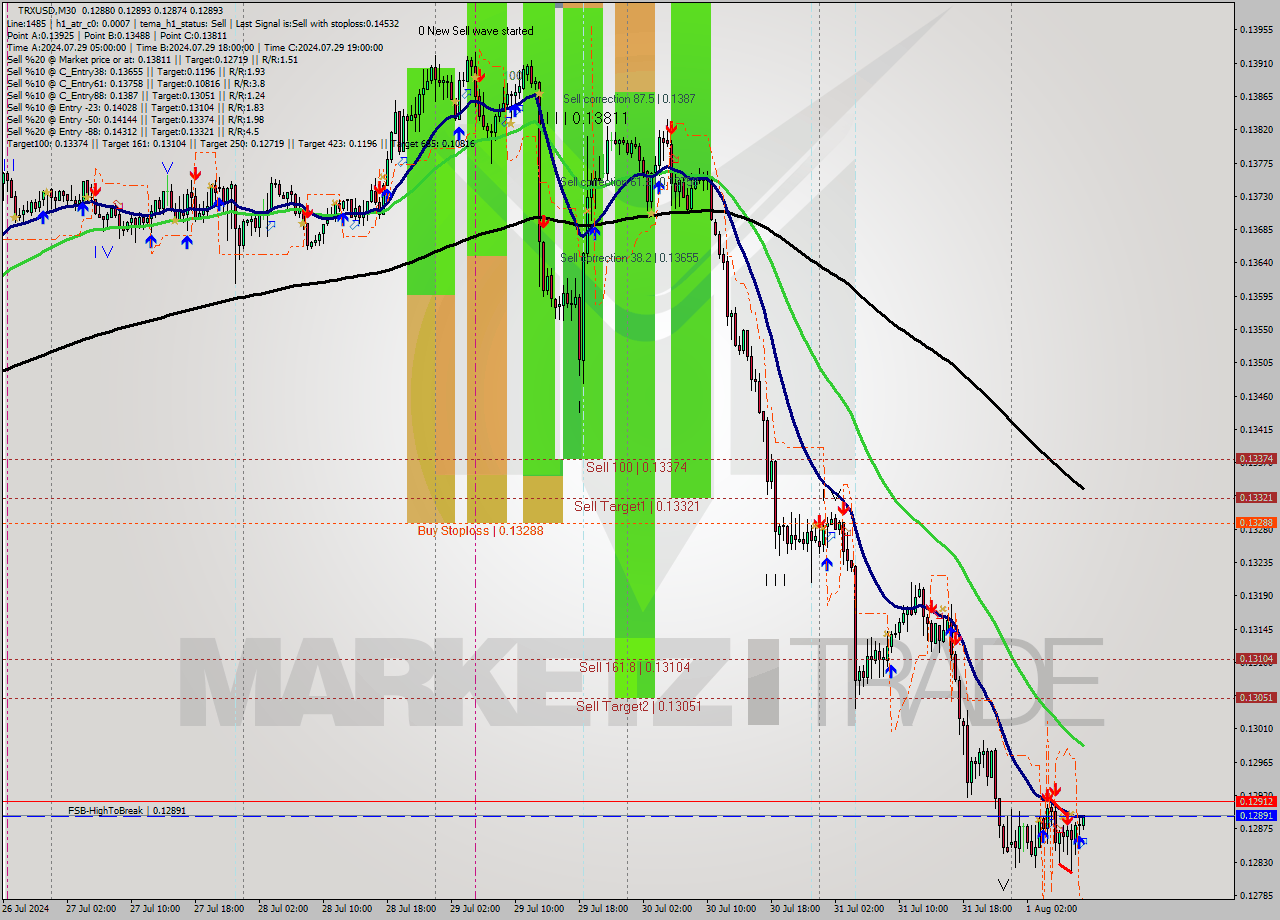Image resolution: width=1280 pixels, height=920 pixels.
Task: Select the 'Buy Stoploss | 0.13288' label
Action: pos(480,531)
